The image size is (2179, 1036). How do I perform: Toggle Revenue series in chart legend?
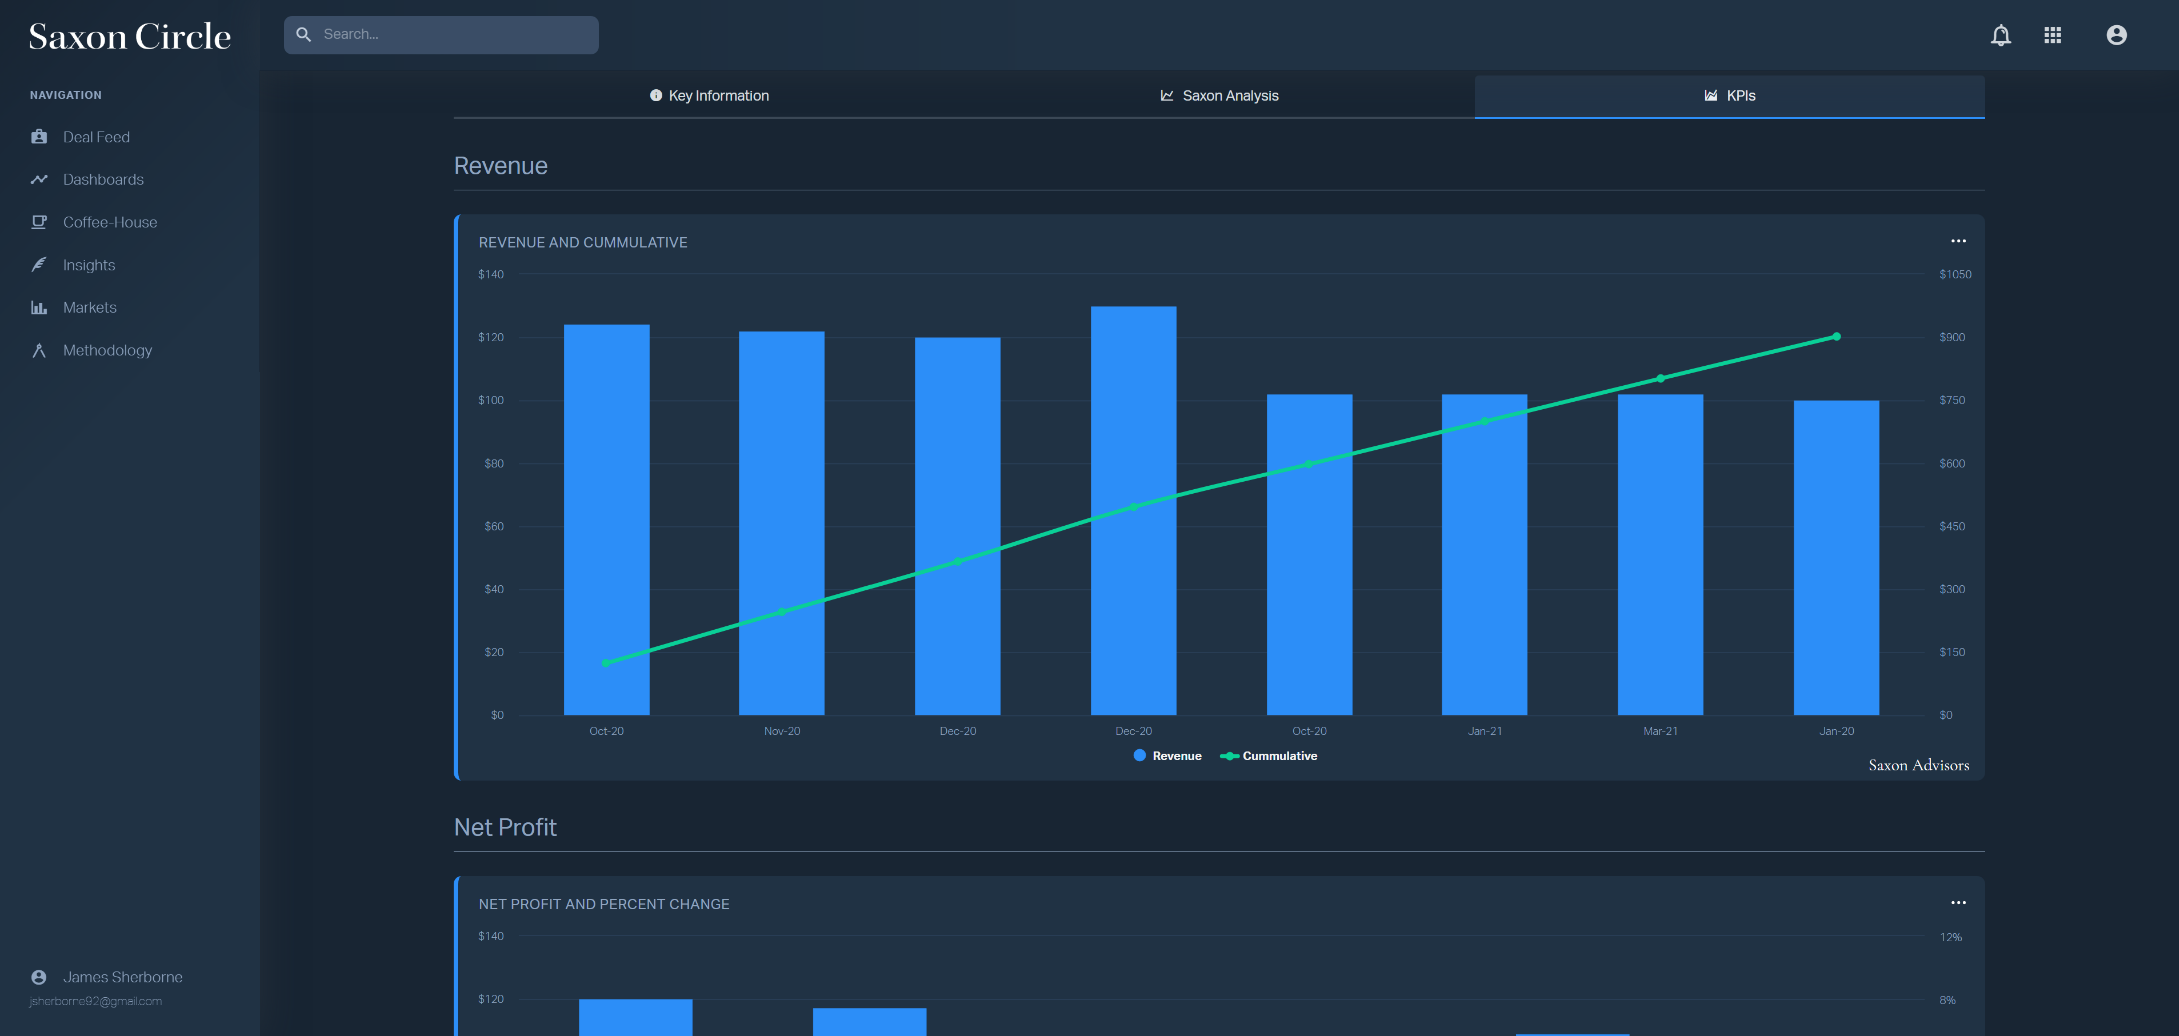tap(1167, 756)
